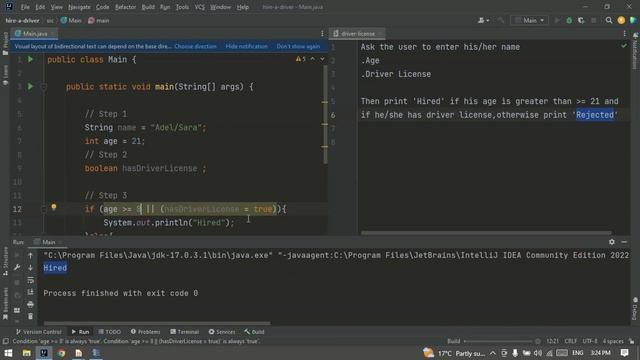
Task: Click the warnings count indicator
Action: tap(301, 59)
